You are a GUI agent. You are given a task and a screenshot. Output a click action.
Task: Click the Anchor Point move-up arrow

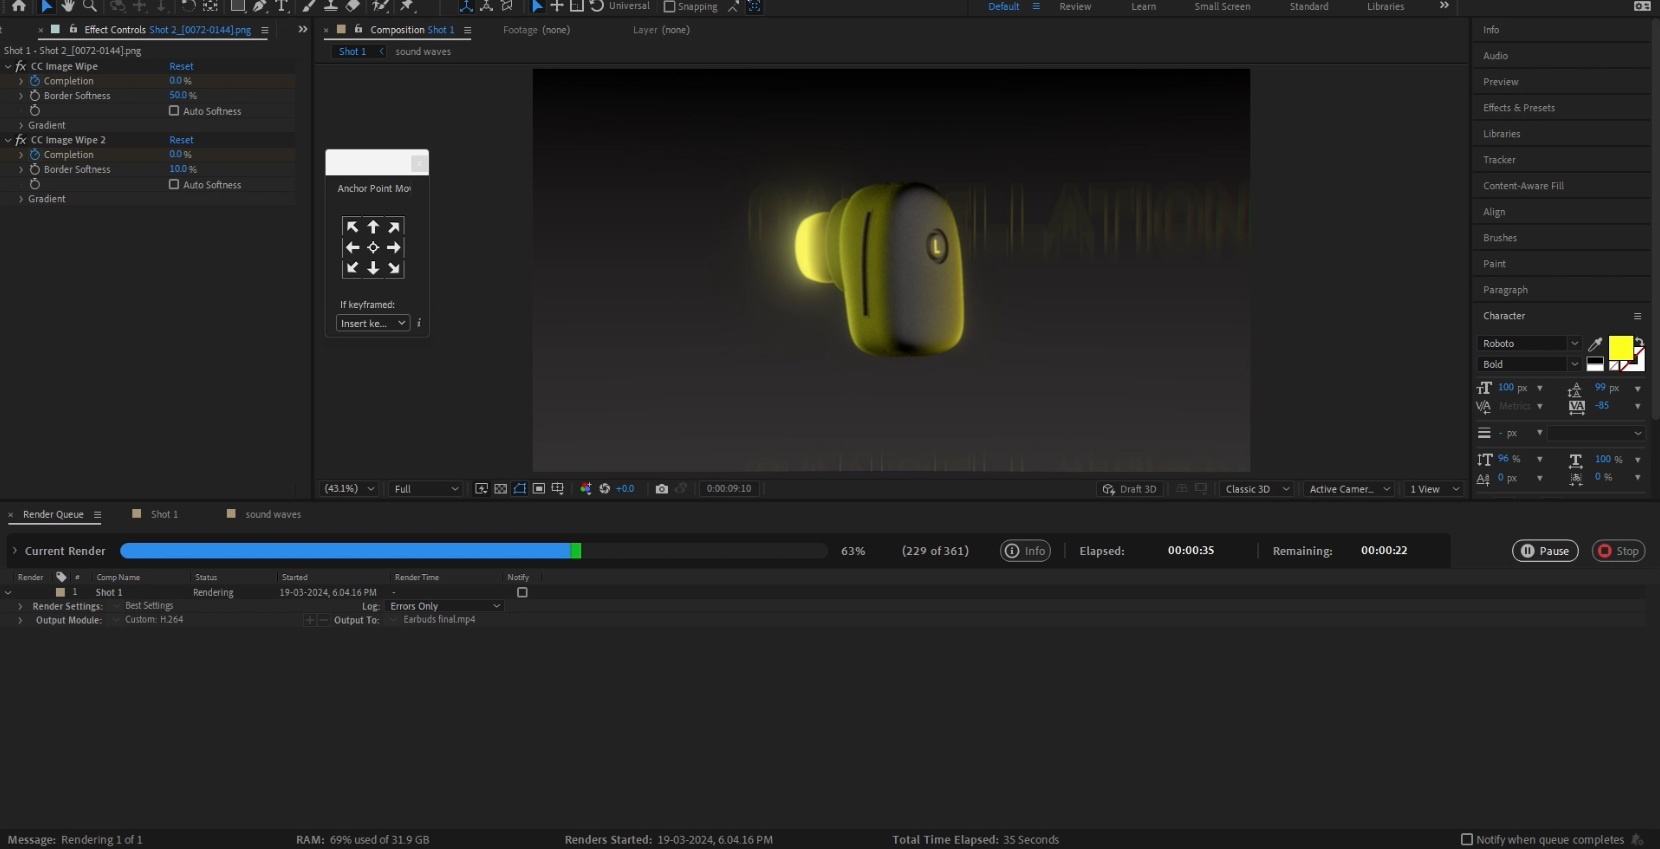(x=373, y=227)
